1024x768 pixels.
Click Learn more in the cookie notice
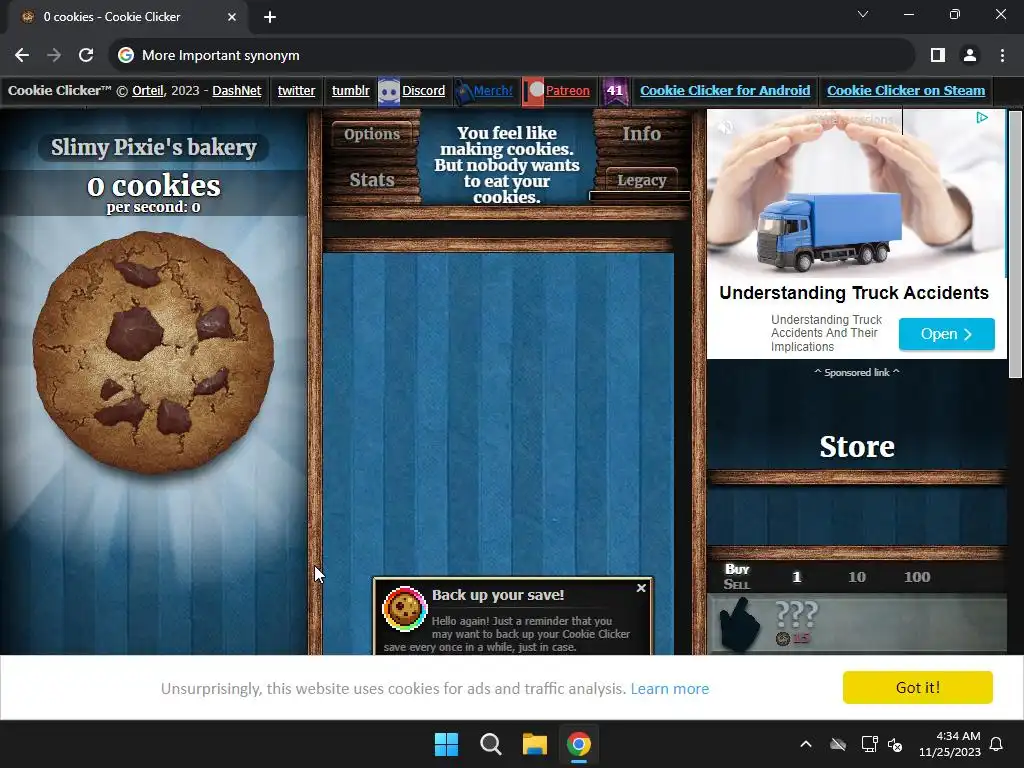click(x=669, y=688)
